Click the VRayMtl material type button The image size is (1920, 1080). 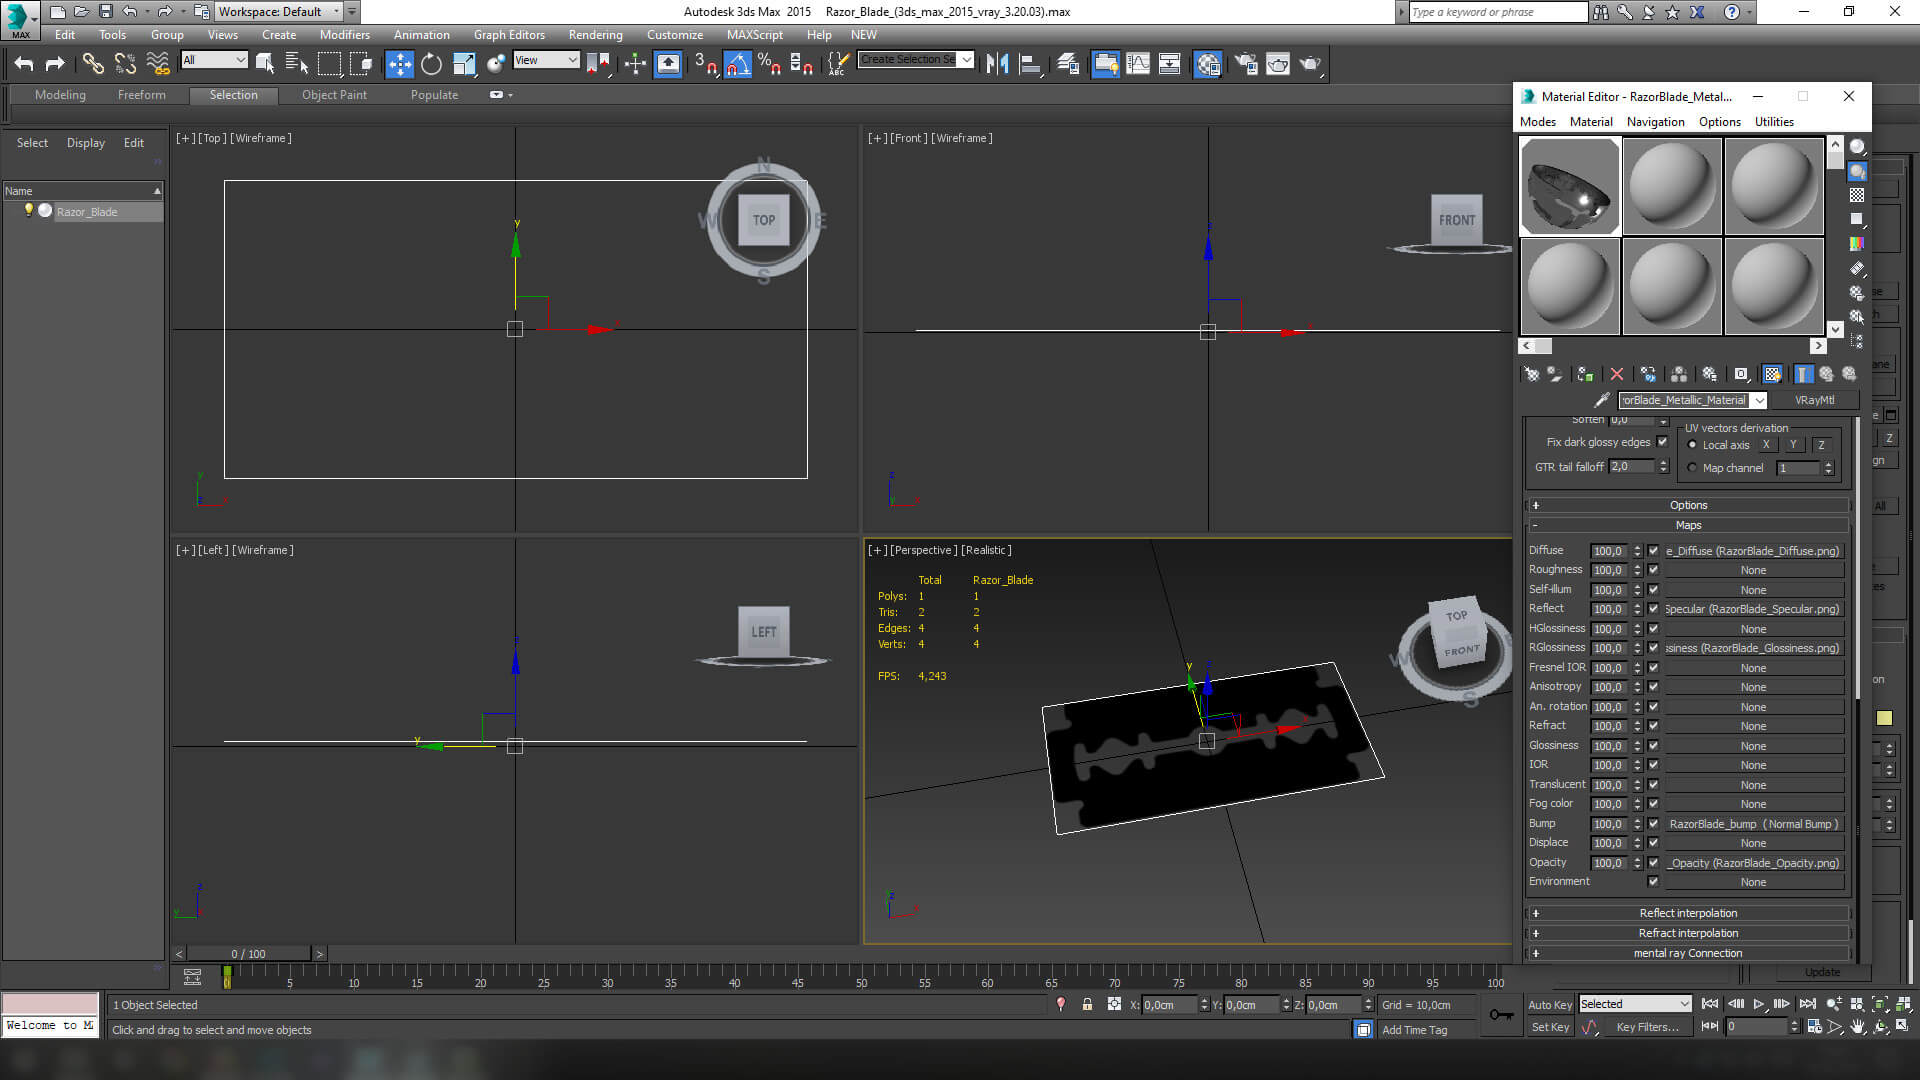pos(1814,400)
